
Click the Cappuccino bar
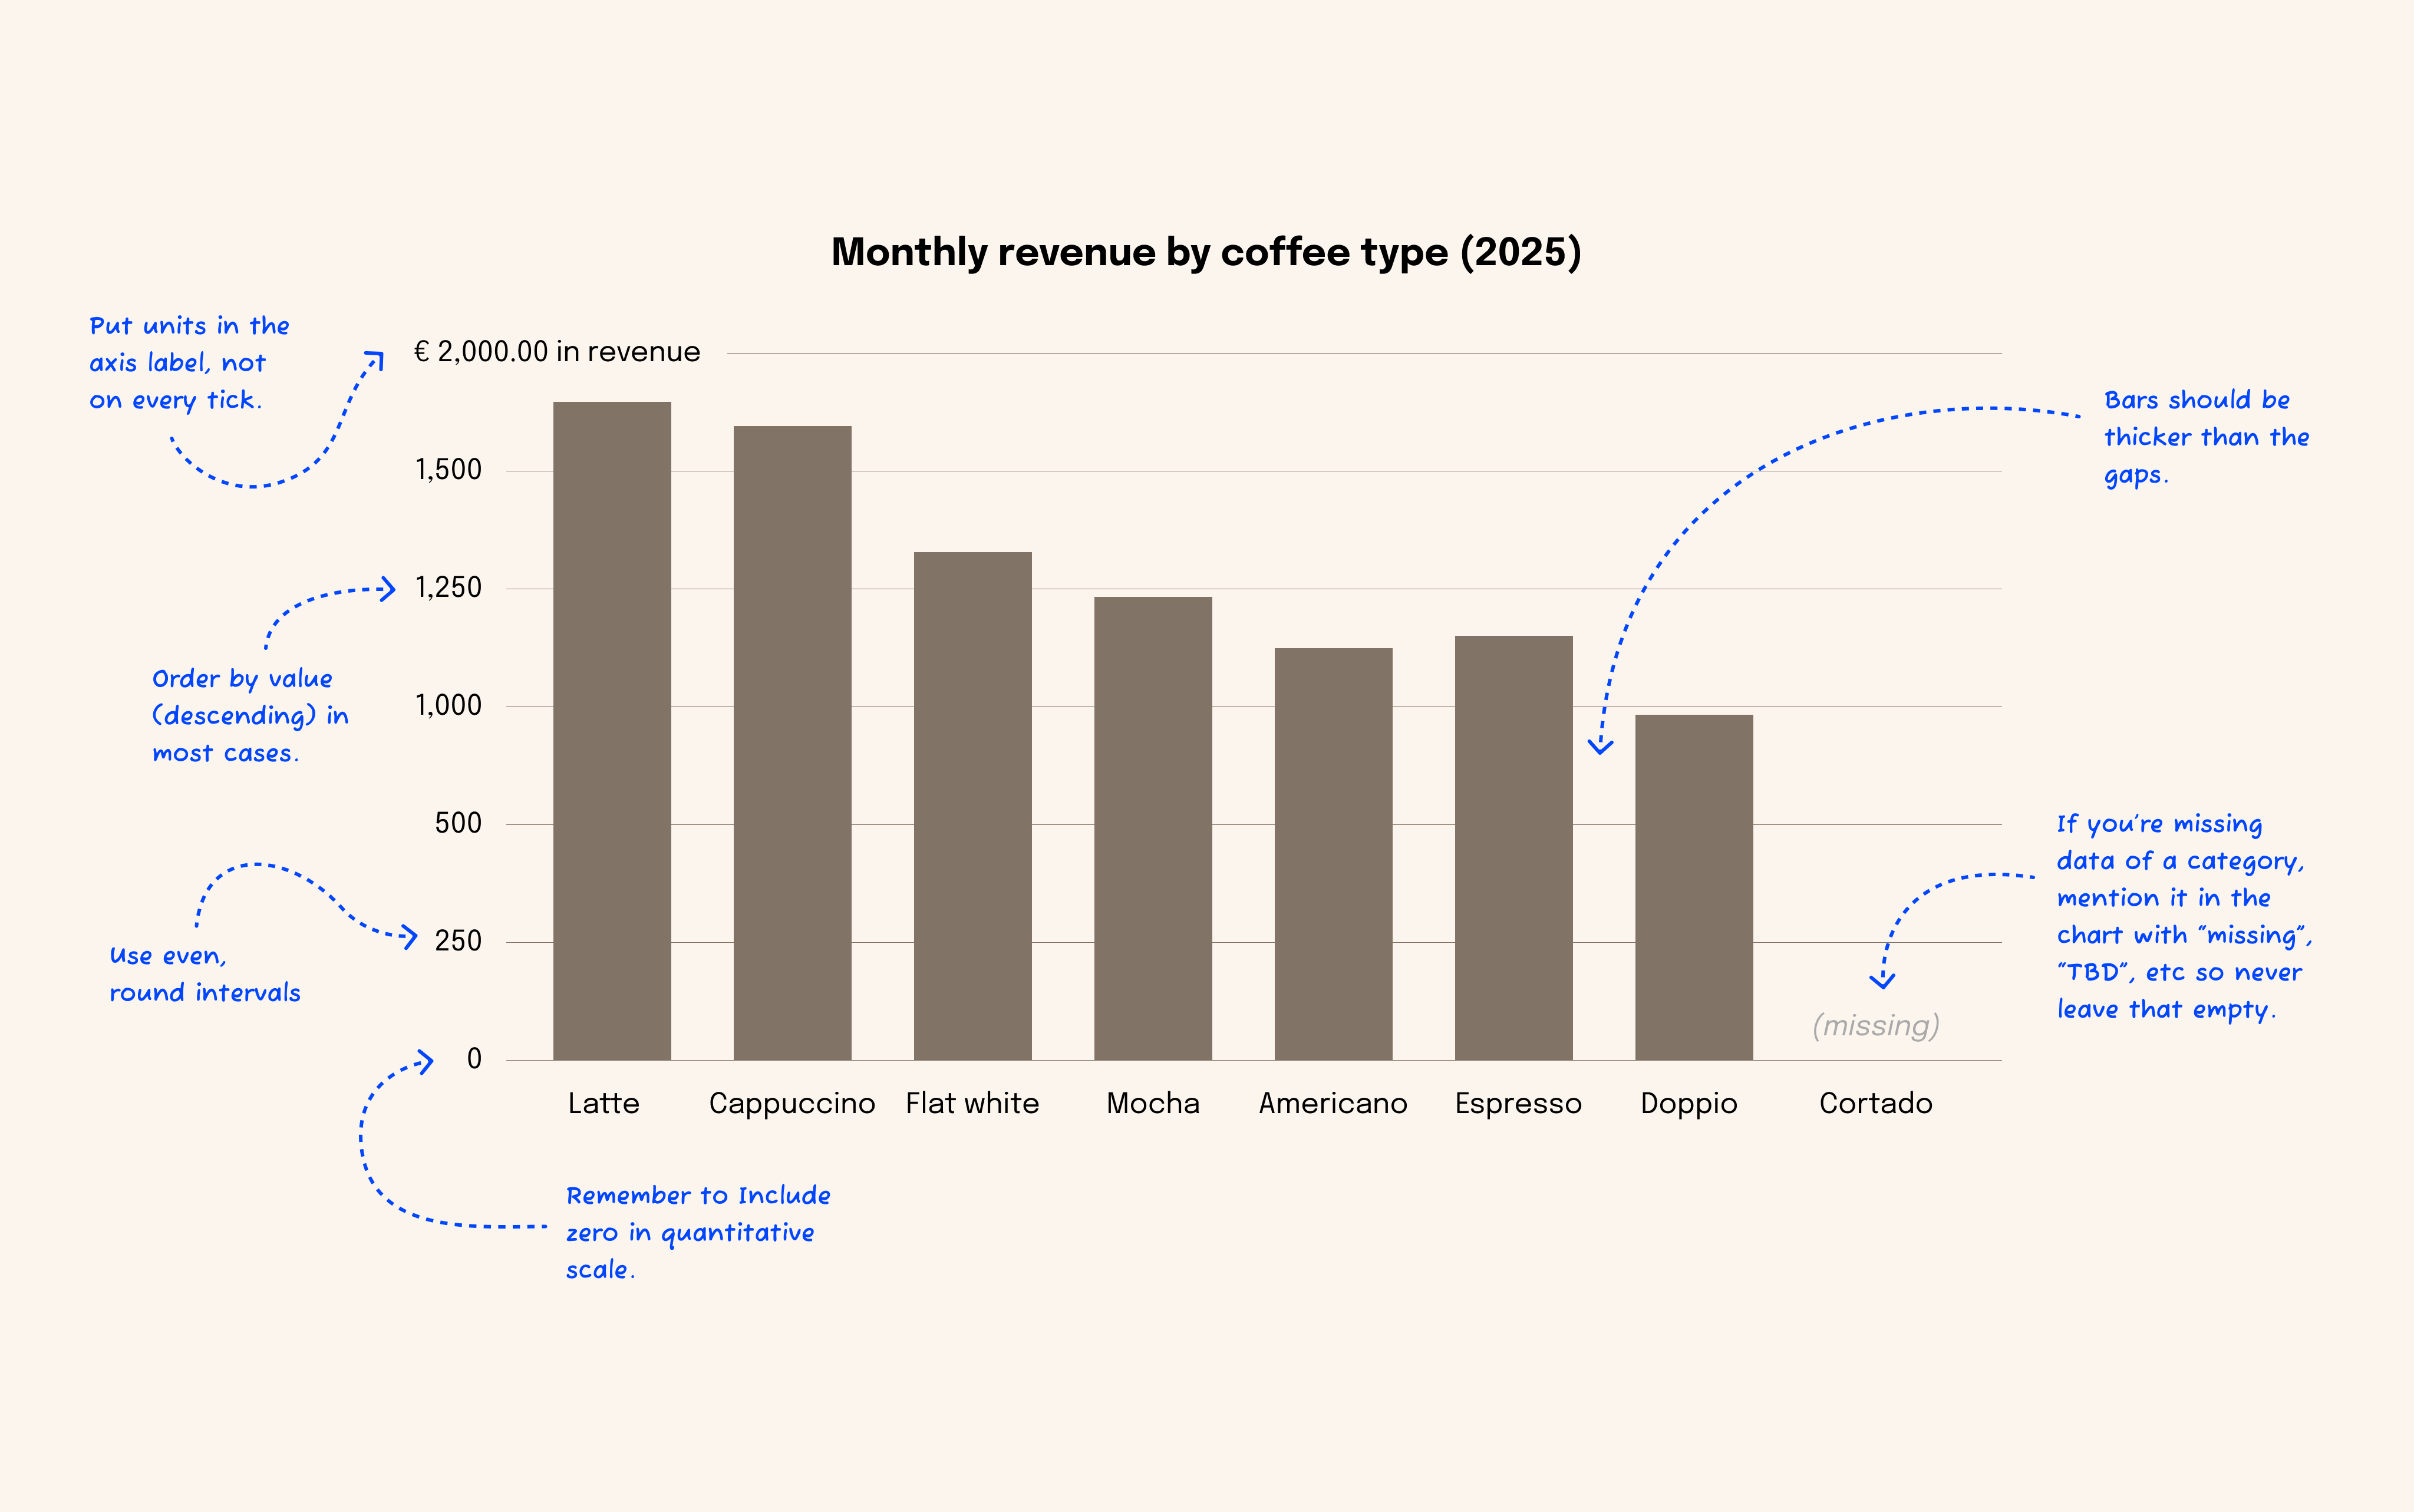[792, 742]
